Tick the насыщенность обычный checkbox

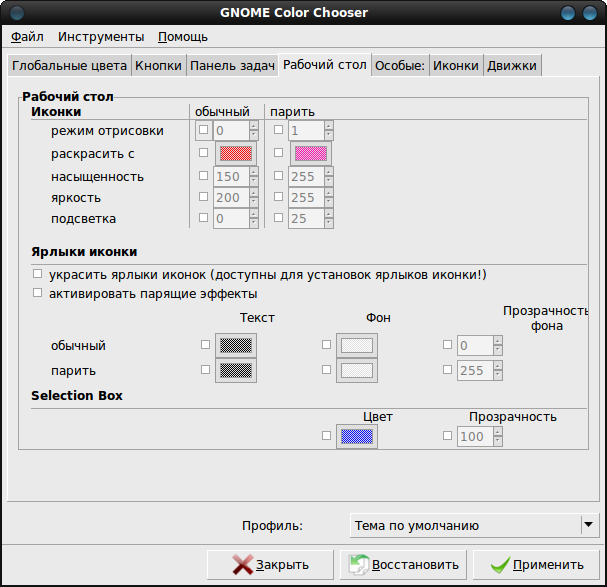pyautogui.click(x=203, y=176)
